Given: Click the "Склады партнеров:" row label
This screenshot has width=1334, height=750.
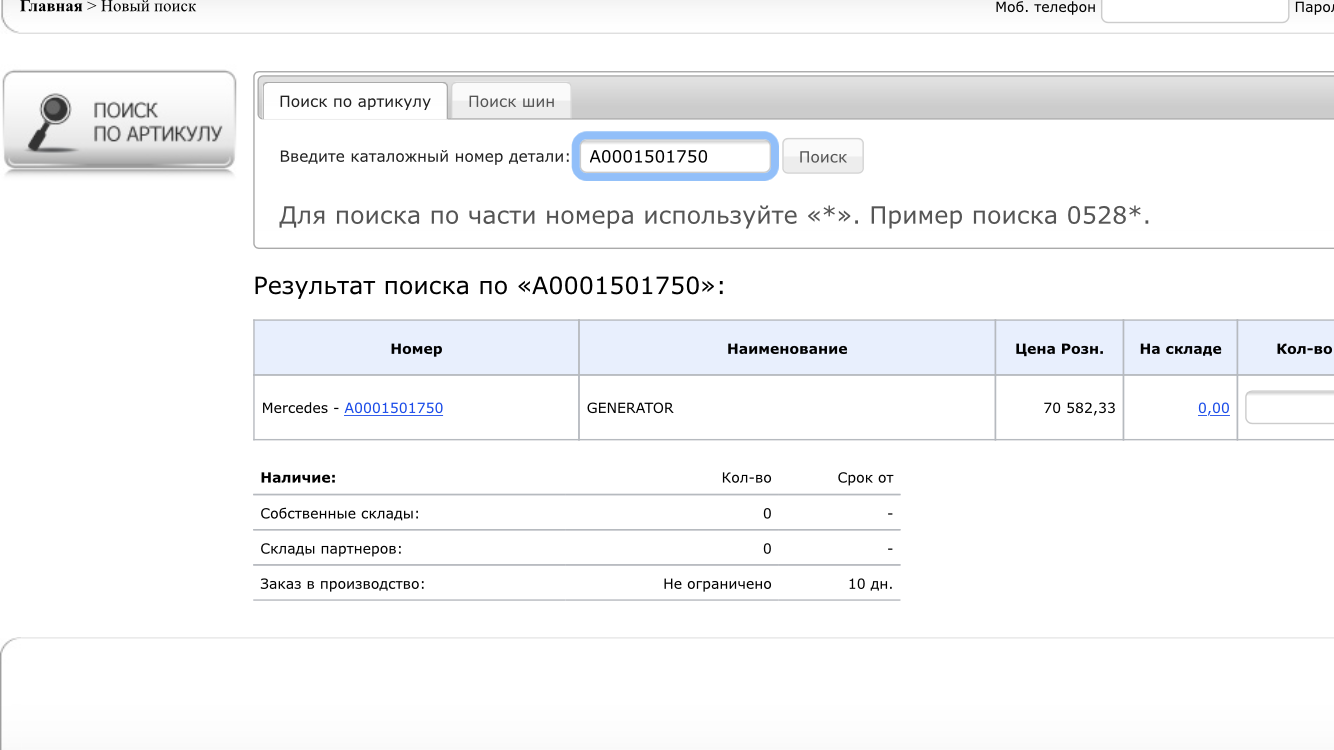Looking at the screenshot, I should [331, 548].
